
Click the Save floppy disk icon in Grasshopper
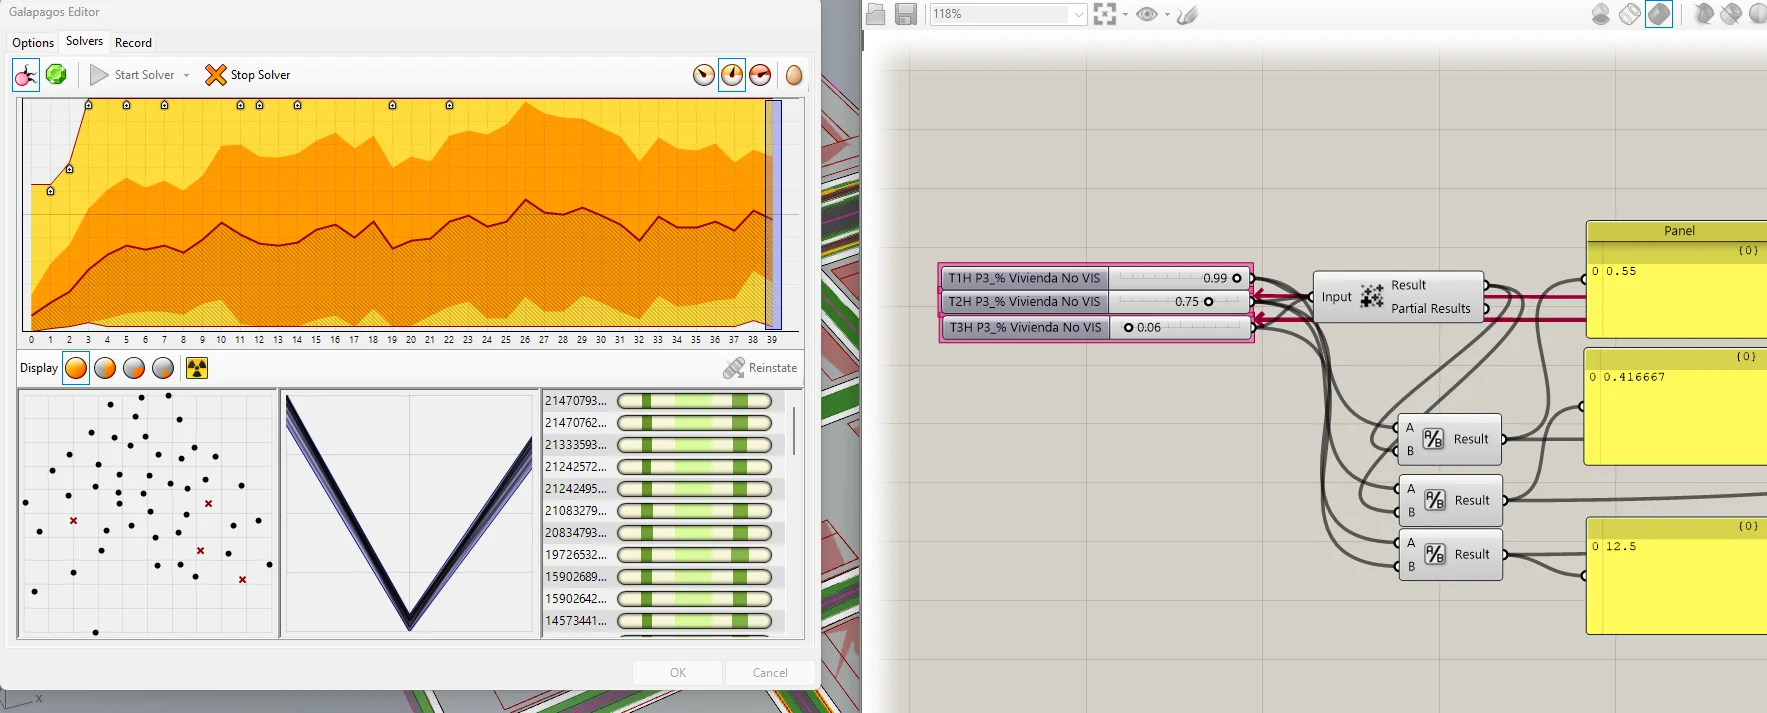click(906, 14)
